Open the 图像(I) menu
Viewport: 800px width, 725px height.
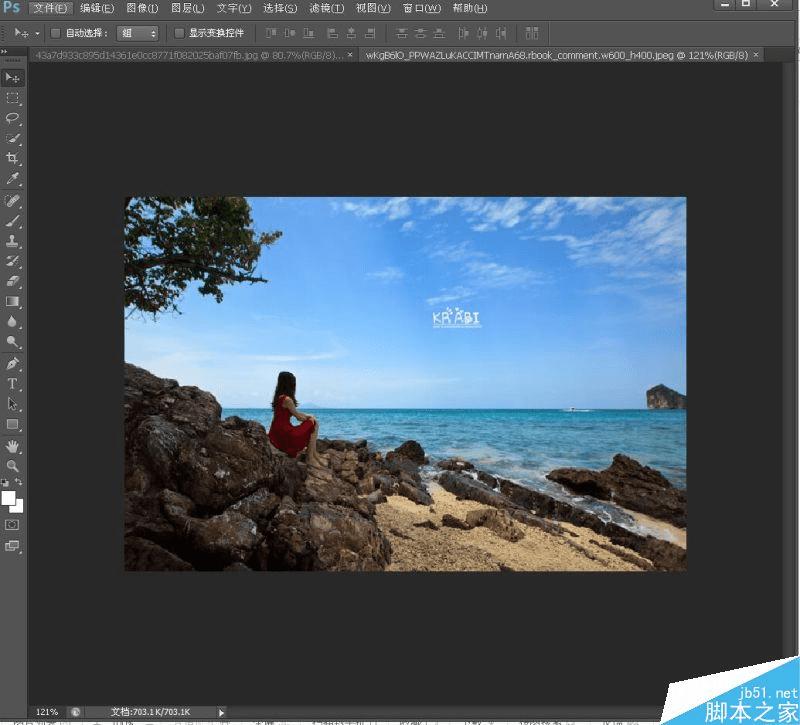142,8
